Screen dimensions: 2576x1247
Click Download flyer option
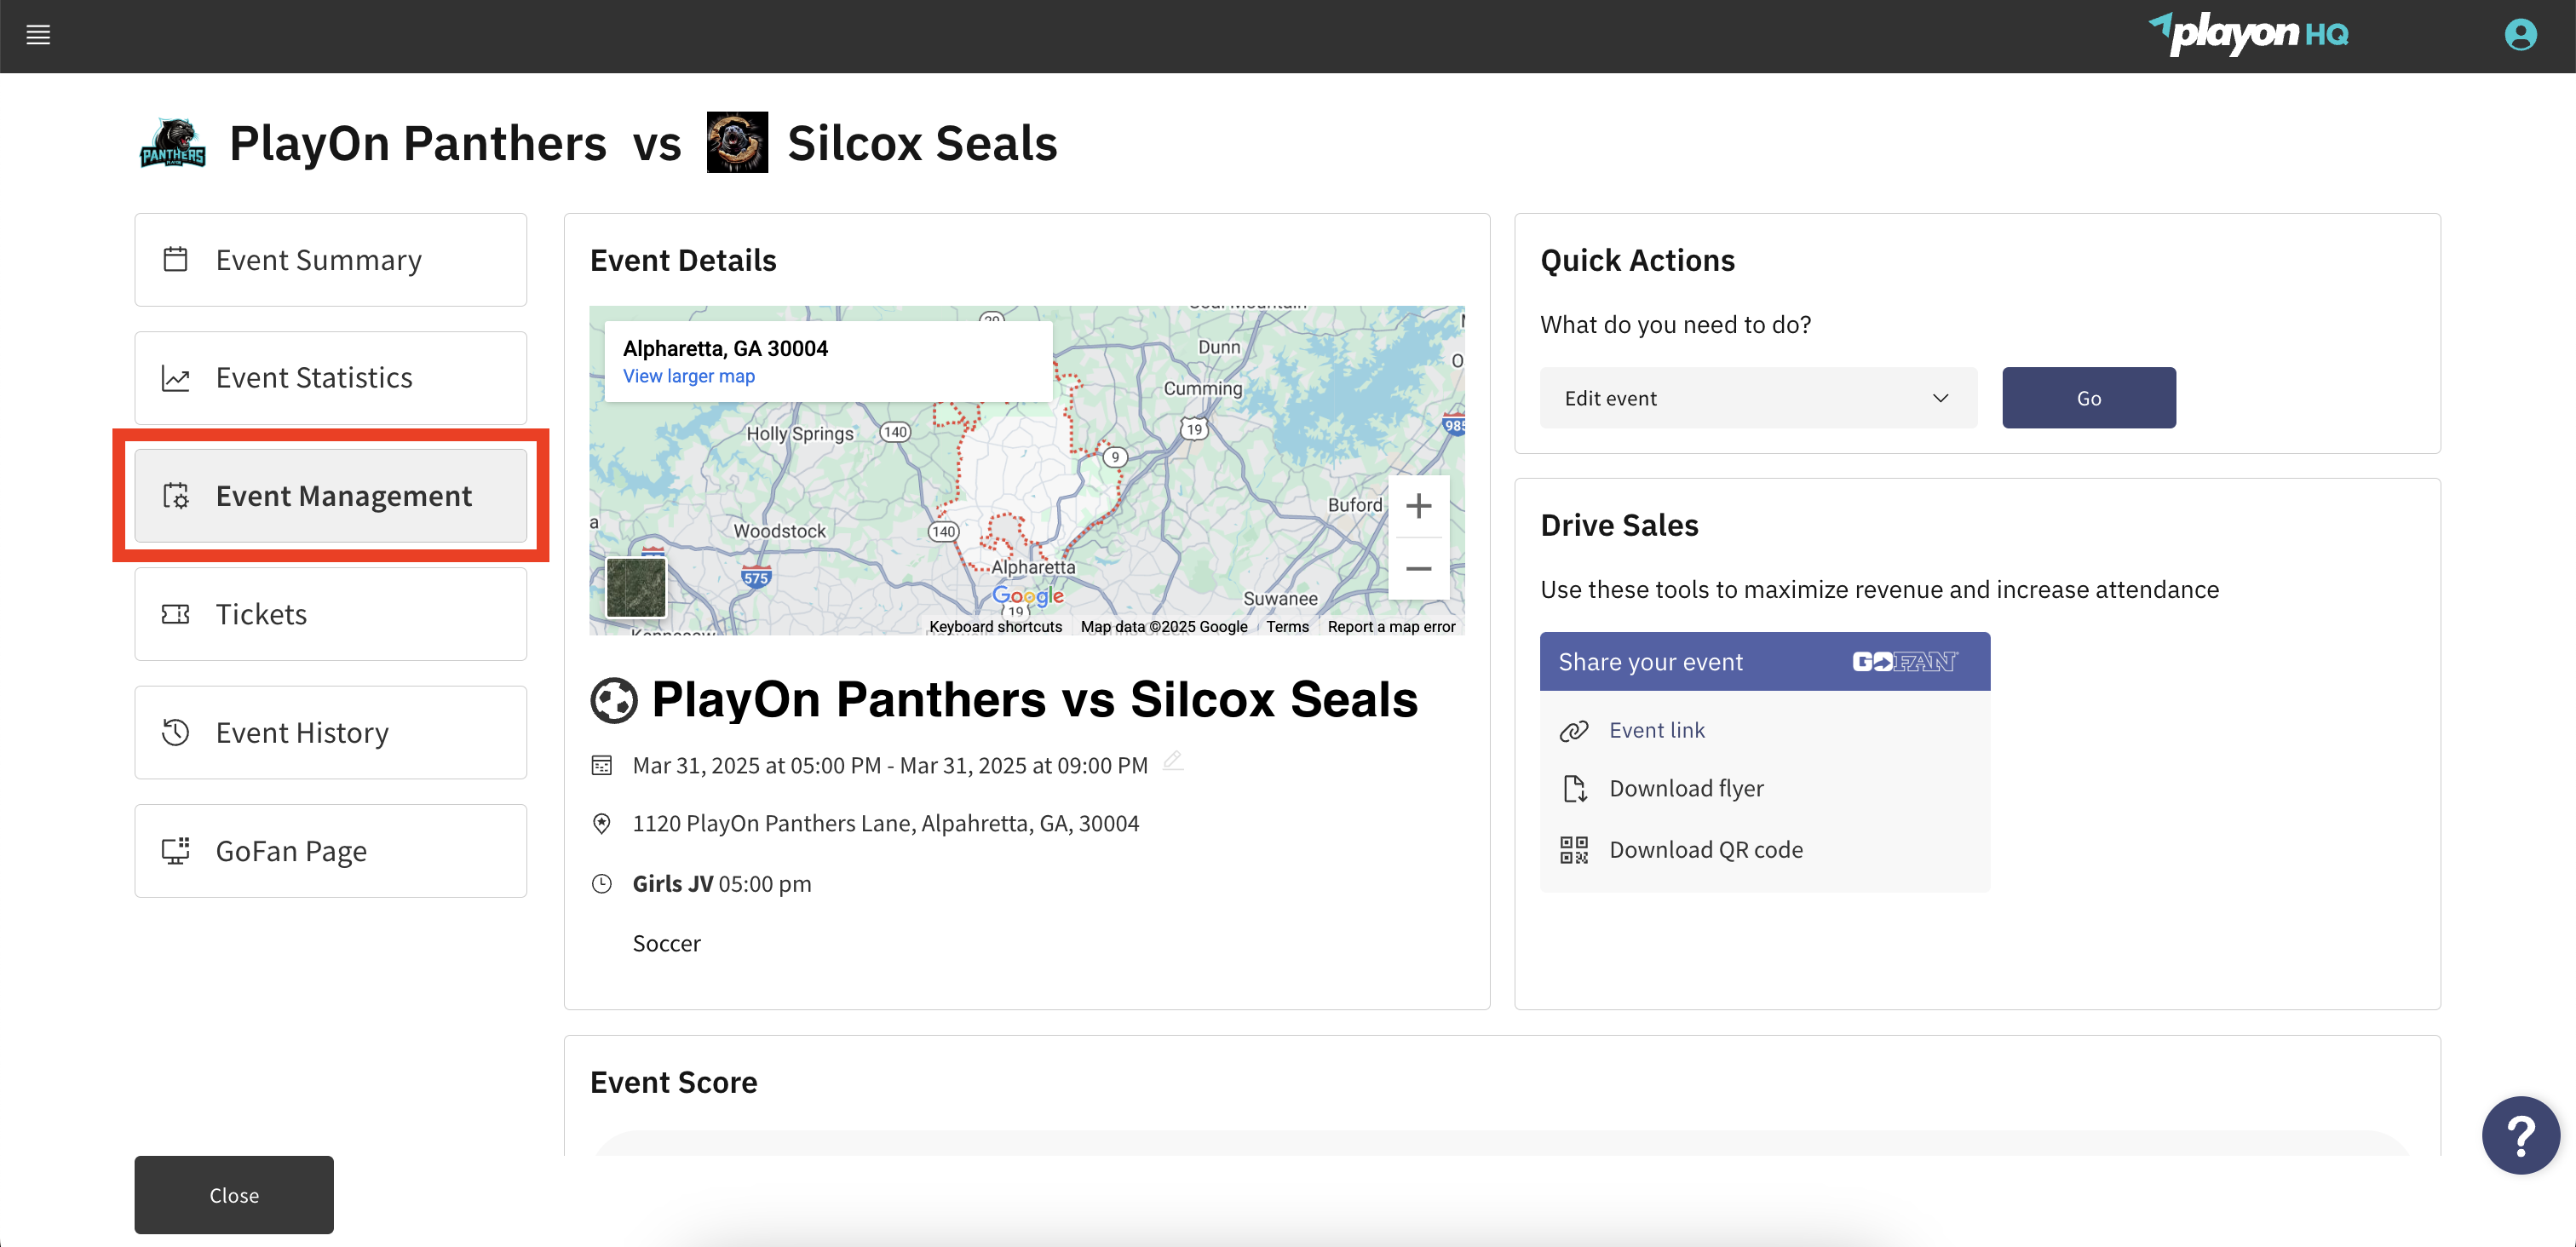pos(1686,787)
